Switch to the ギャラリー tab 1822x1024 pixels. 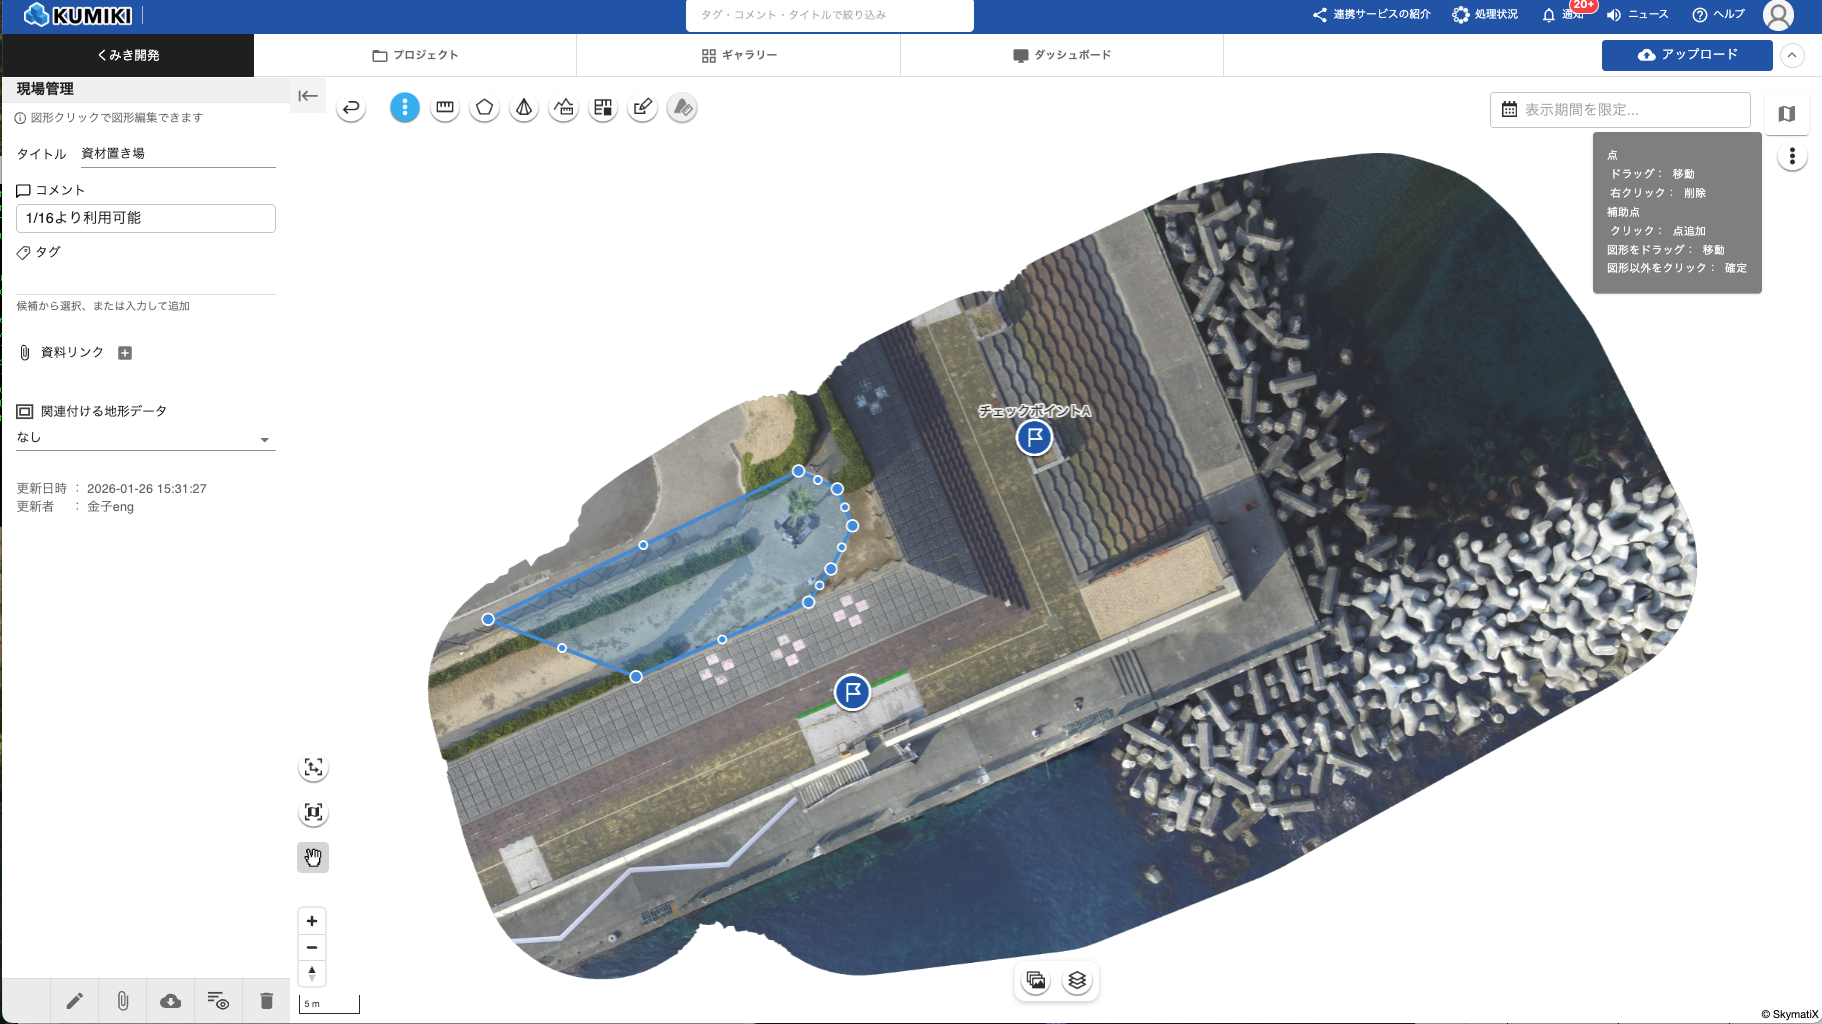pyautogui.click(x=739, y=56)
